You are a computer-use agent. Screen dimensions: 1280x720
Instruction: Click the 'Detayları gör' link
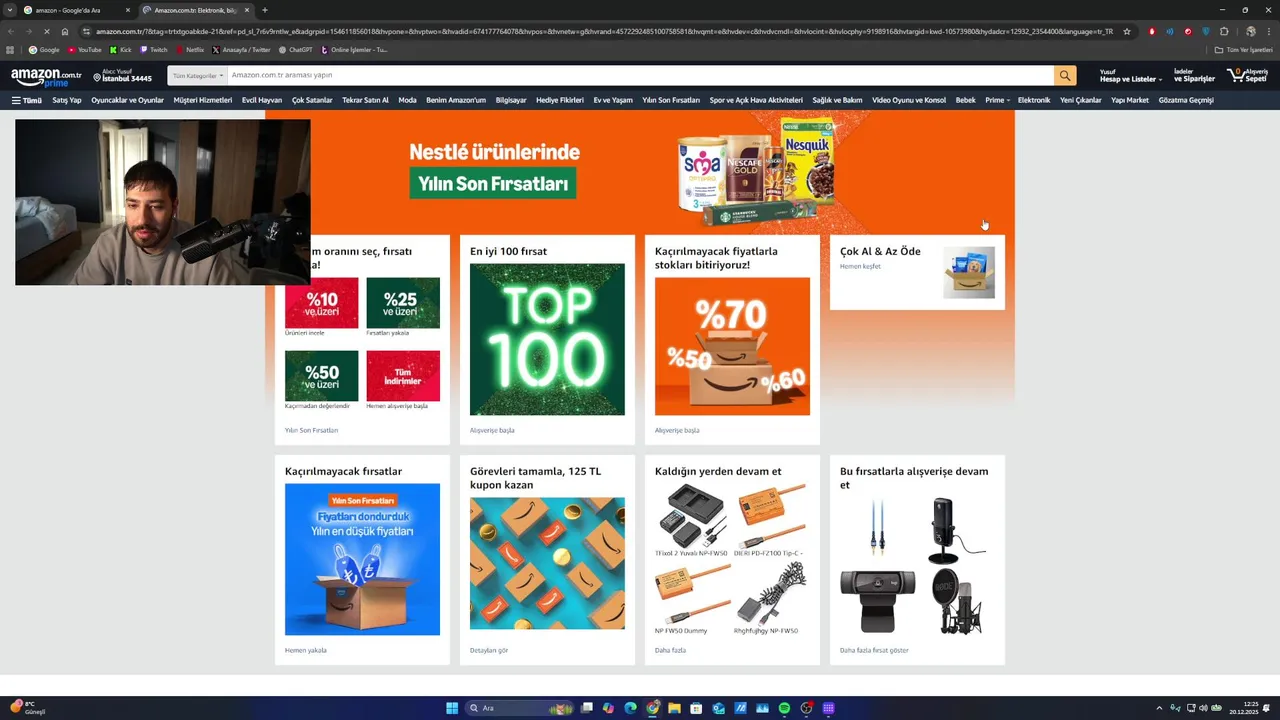[489, 650]
